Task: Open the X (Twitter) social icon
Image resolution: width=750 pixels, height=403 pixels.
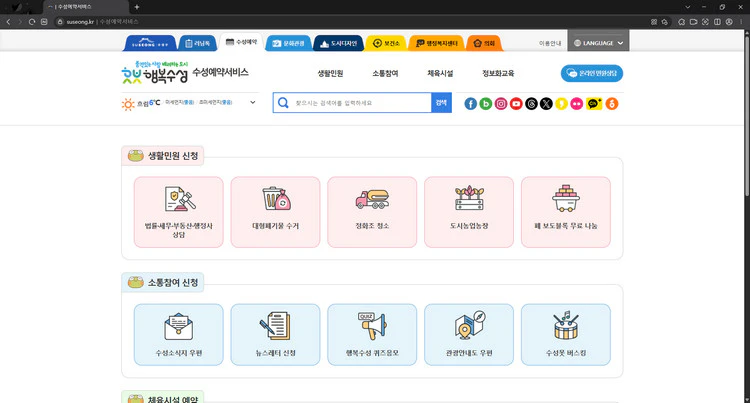Action: pos(546,104)
